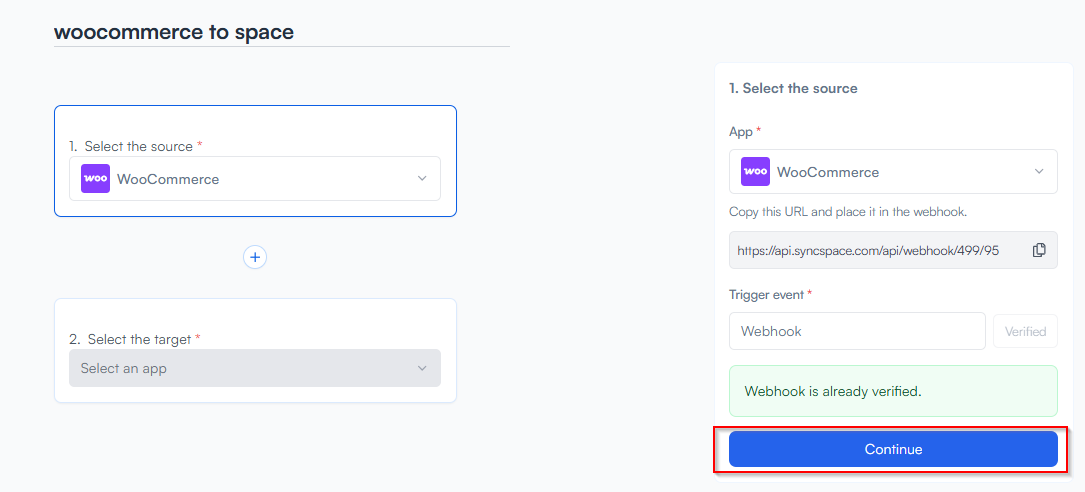Click the plus icon between steps

255,257
